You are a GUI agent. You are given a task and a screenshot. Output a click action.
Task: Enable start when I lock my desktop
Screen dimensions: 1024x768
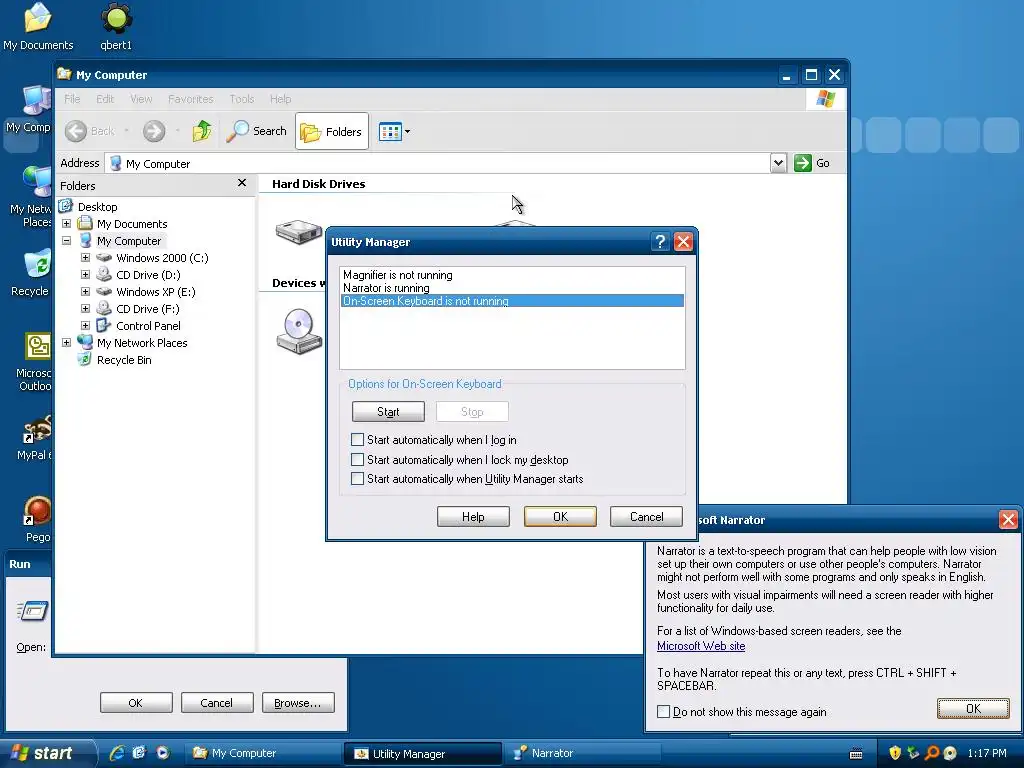[357, 460]
